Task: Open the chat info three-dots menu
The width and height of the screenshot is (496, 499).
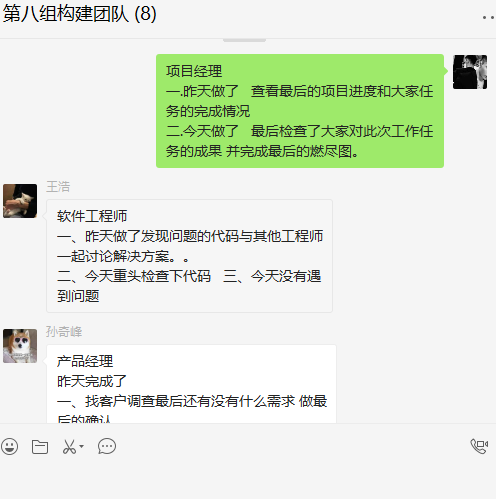Action: click(x=489, y=17)
